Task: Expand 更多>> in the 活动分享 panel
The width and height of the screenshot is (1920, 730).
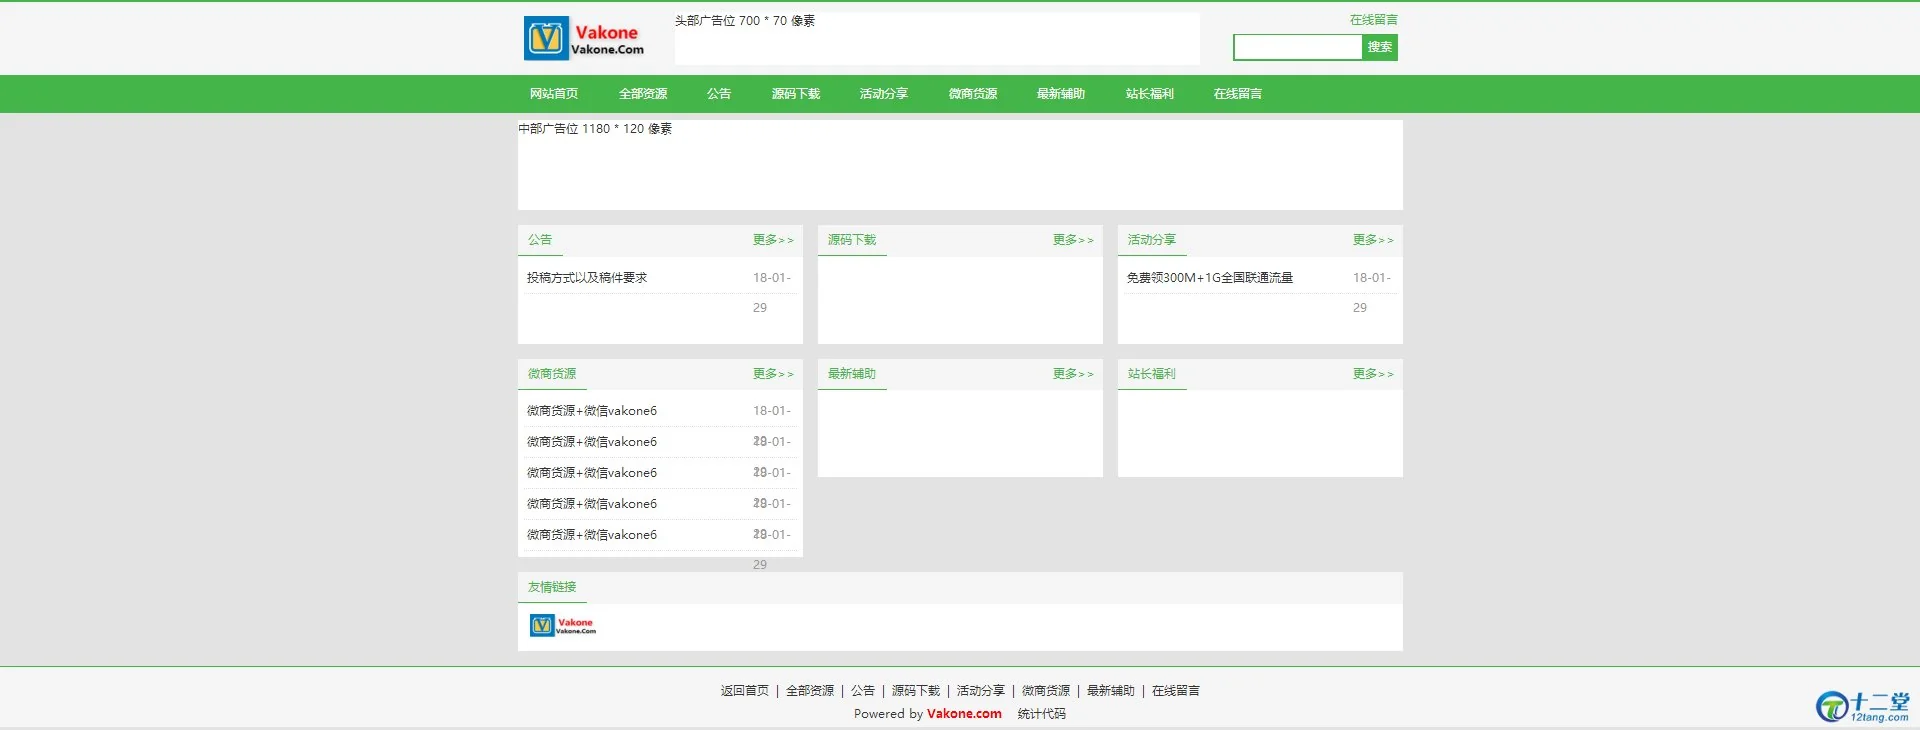Action: (1372, 240)
